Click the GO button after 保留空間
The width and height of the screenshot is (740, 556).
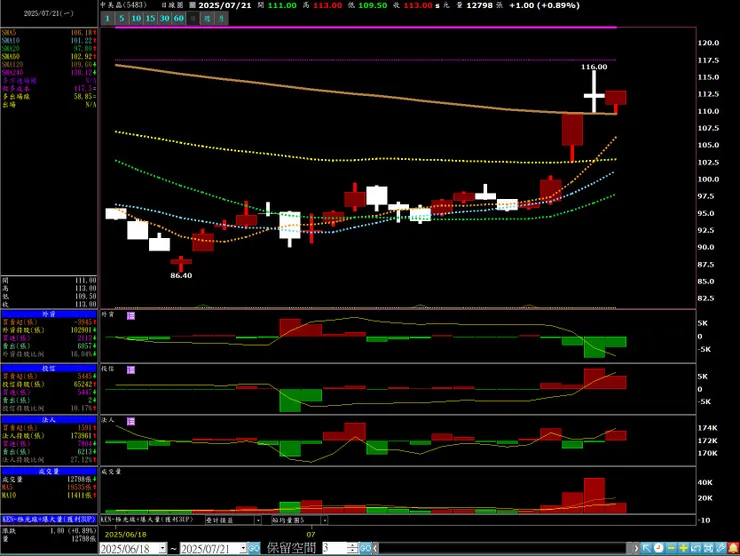(365, 548)
